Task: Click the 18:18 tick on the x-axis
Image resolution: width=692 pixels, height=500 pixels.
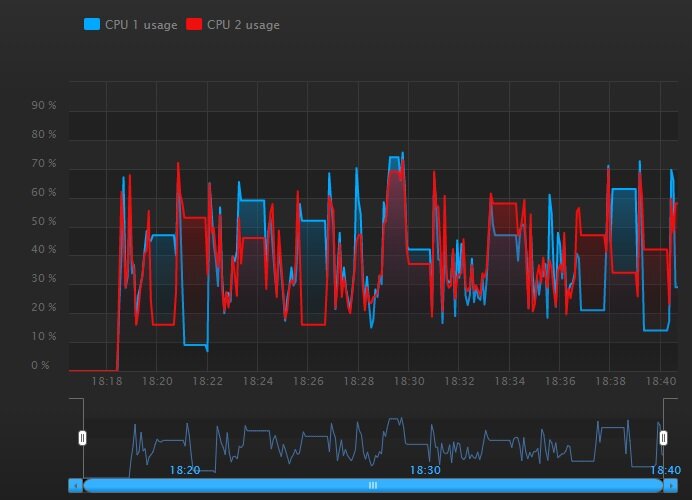Action: [107, 381]
